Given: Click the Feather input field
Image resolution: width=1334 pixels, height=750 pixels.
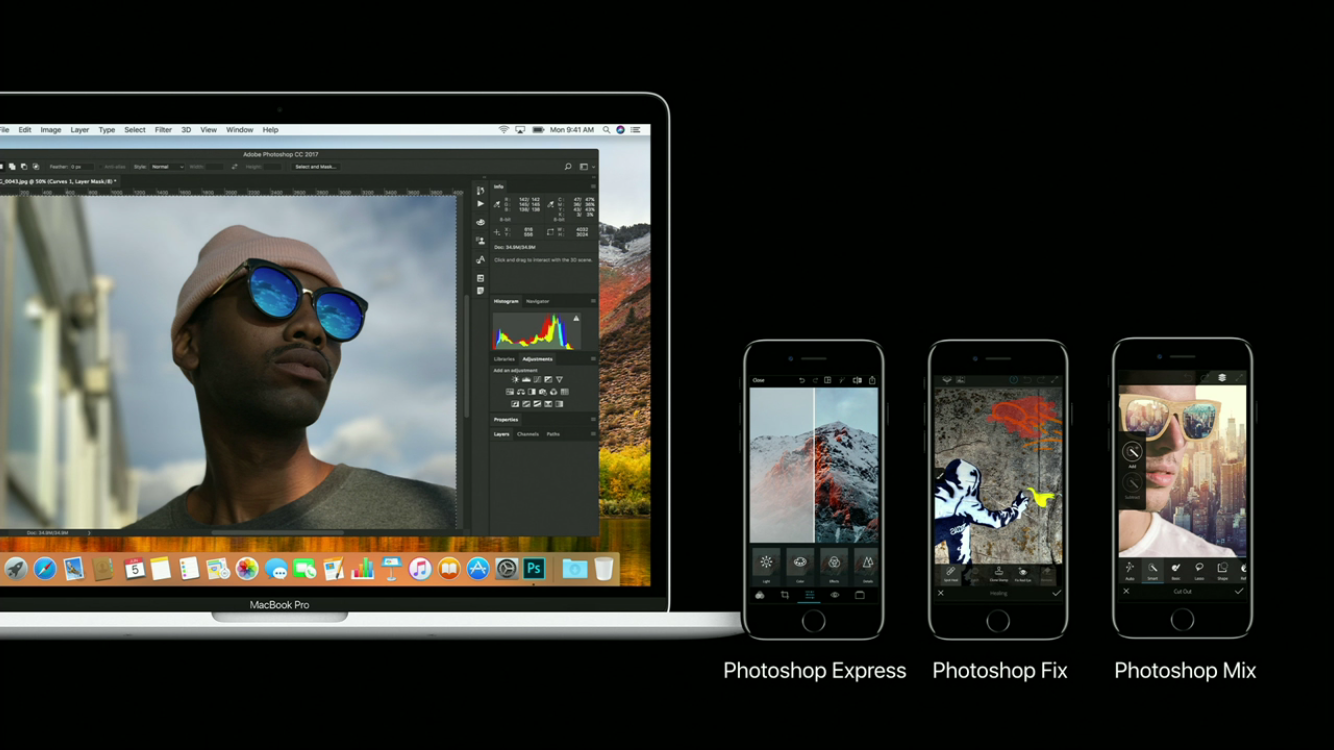Looking at the screenshot, I should click(x=81, y=167).
